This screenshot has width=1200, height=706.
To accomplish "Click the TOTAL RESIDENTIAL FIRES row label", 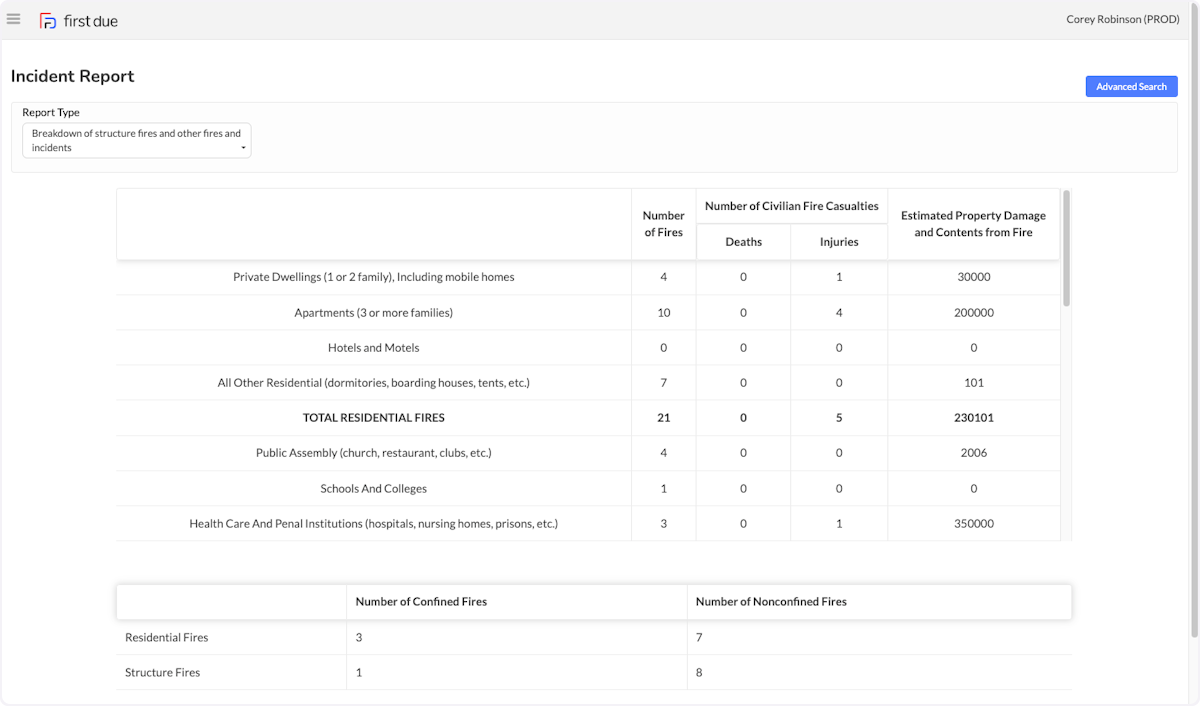I will (373, 418).
